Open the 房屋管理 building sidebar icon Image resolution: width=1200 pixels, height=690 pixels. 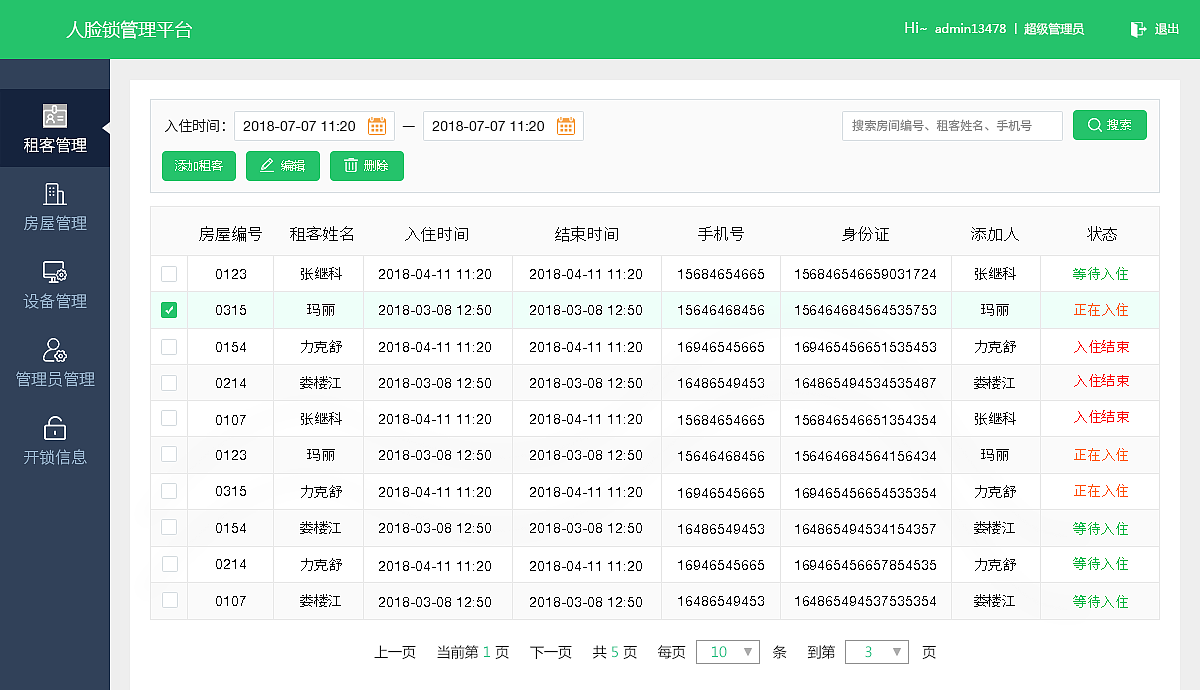tap(55, 195)
